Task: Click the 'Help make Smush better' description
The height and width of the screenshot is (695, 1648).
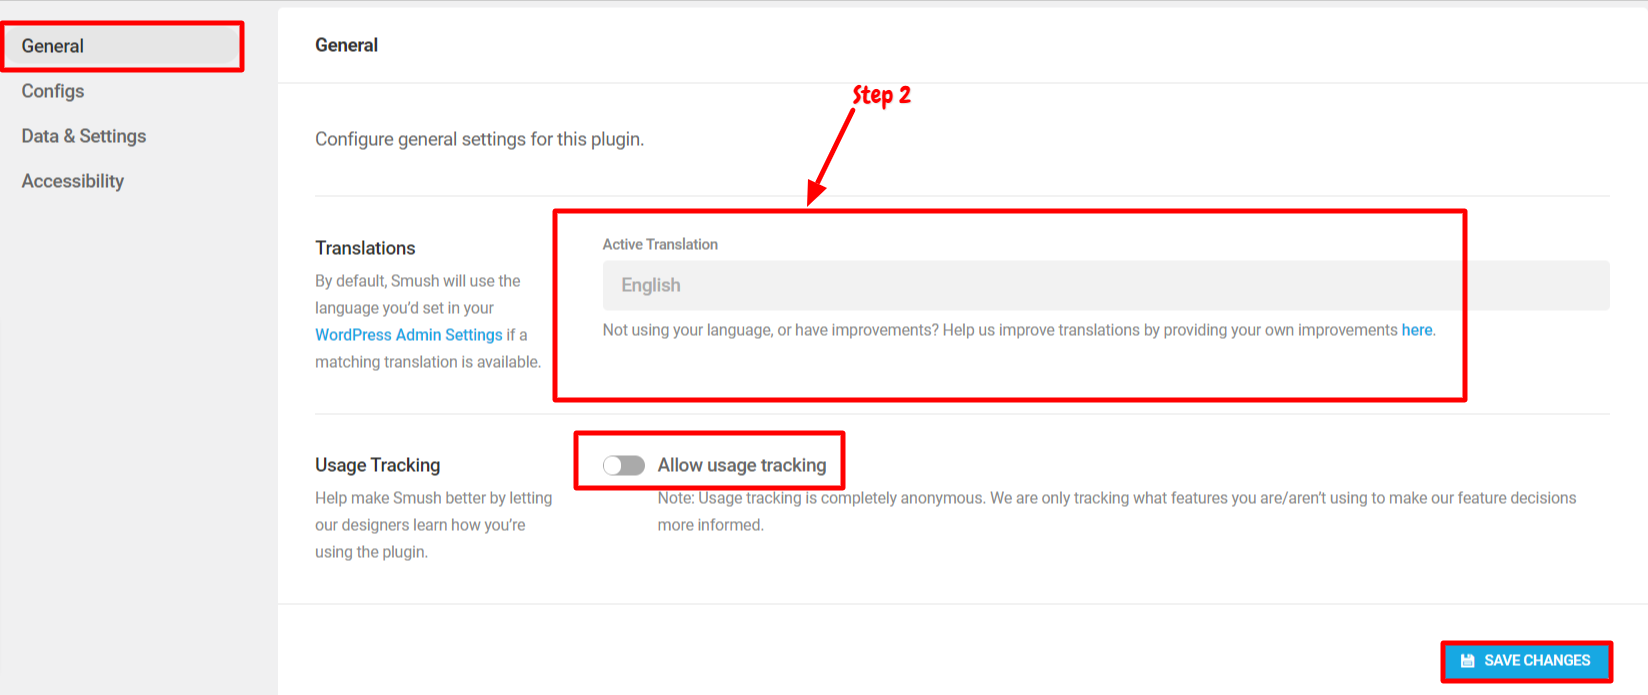Action: click(x=434, y=525)
